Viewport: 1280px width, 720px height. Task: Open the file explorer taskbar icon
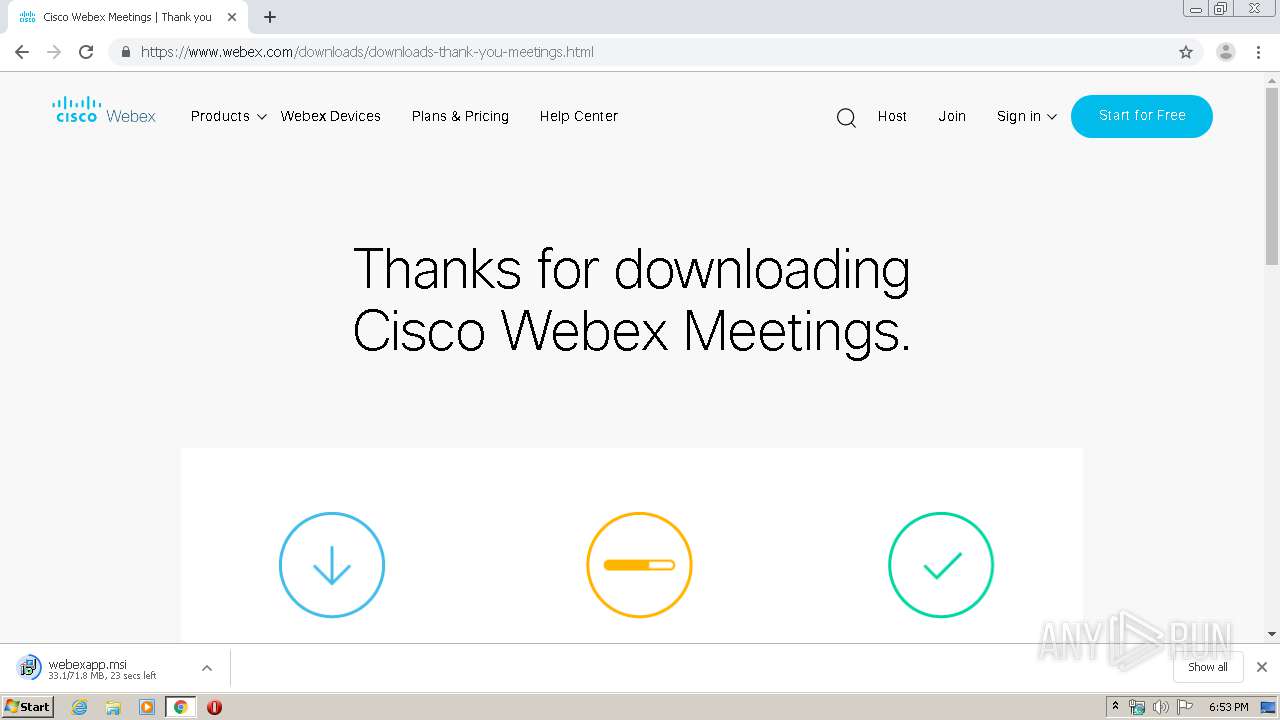click(x=113, y=707)
